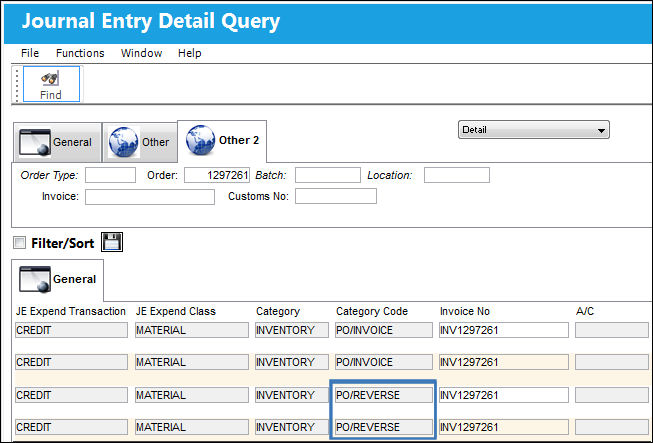The height and width of the screenshot is (443, 653).
Task: Click the Order field containing 1297261
Action: (x=217, y=175)
